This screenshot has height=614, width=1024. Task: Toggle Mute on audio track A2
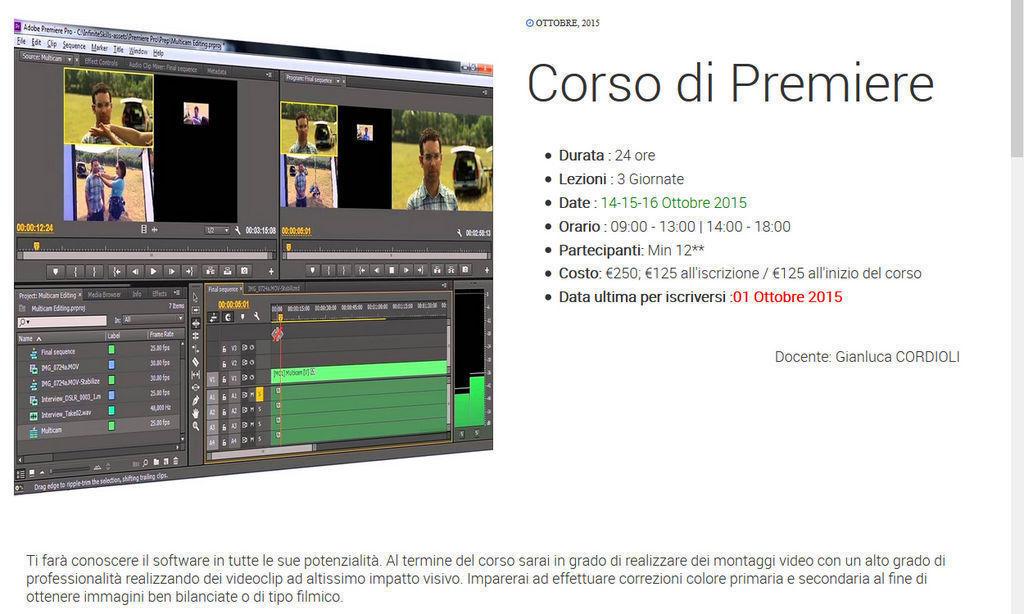tap(252, 411)
